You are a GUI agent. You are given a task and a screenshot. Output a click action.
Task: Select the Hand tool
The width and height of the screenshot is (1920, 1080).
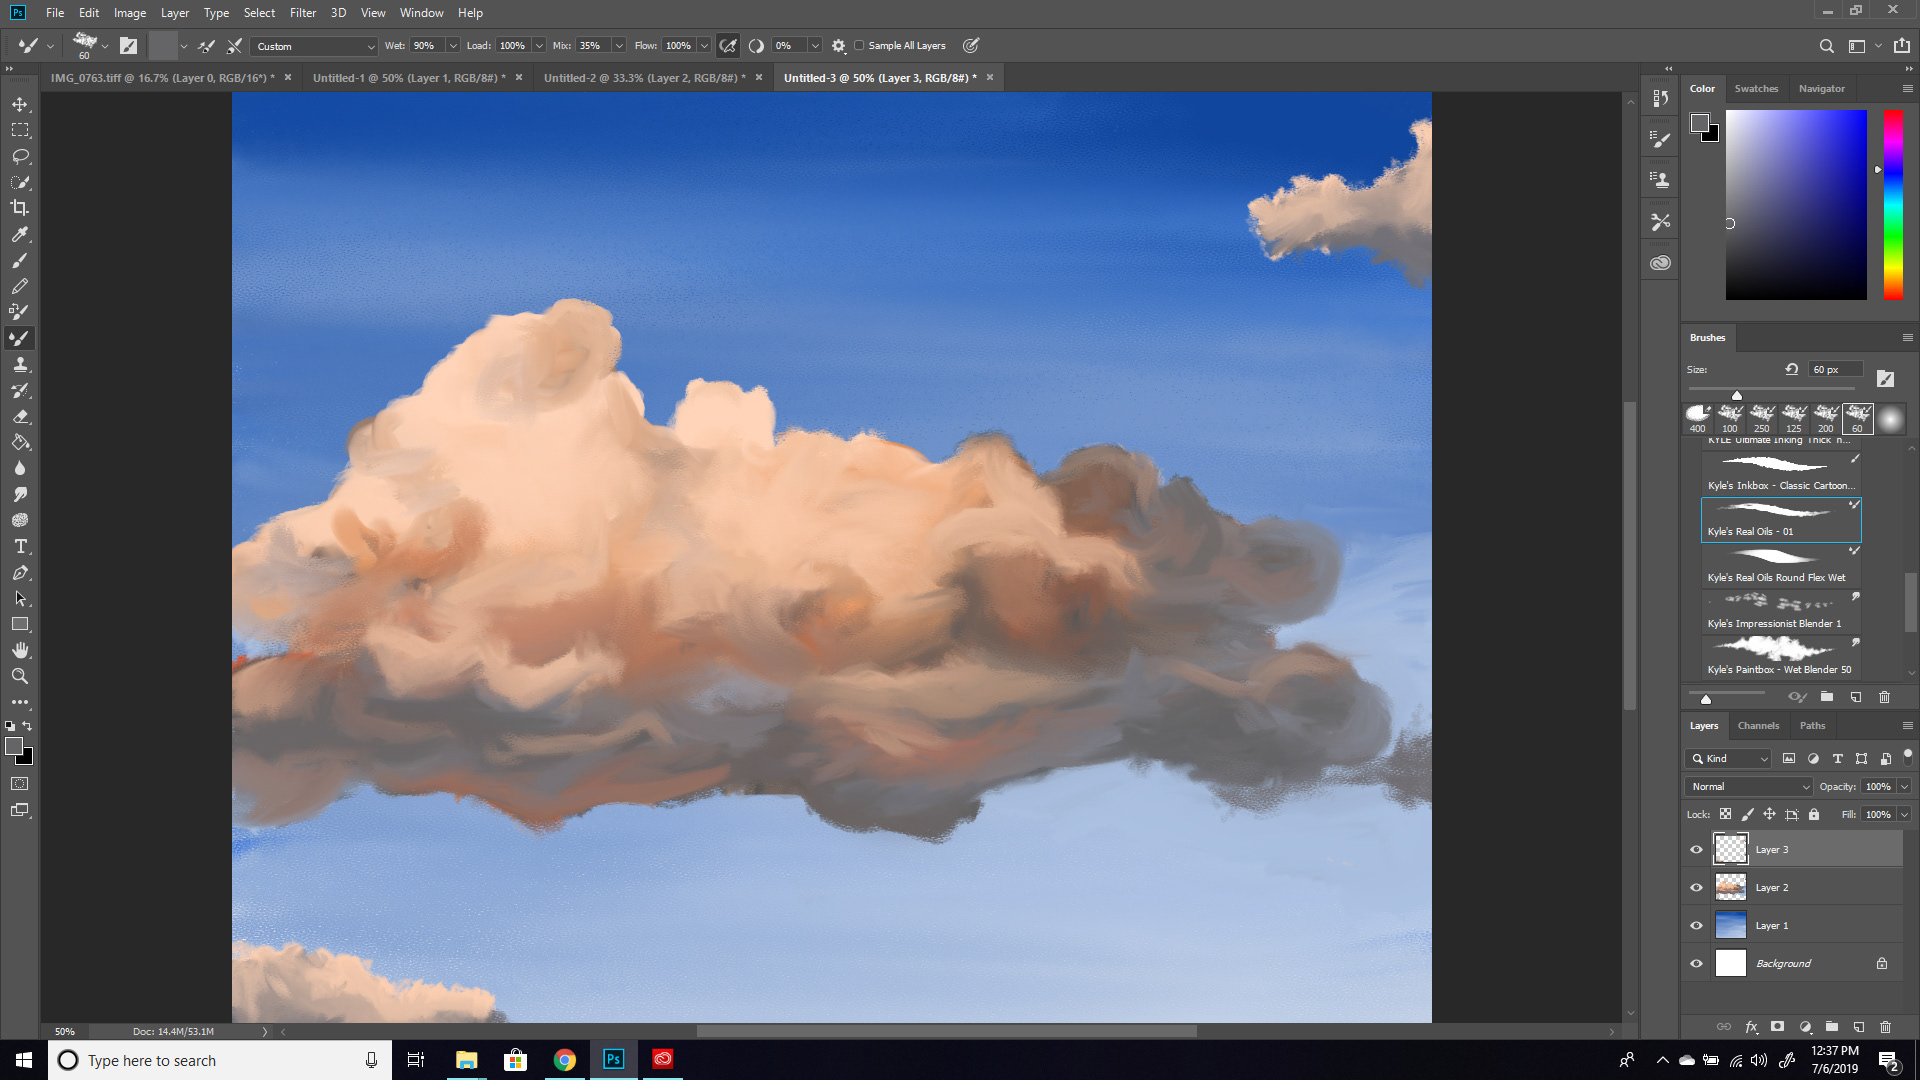(20, 650)
